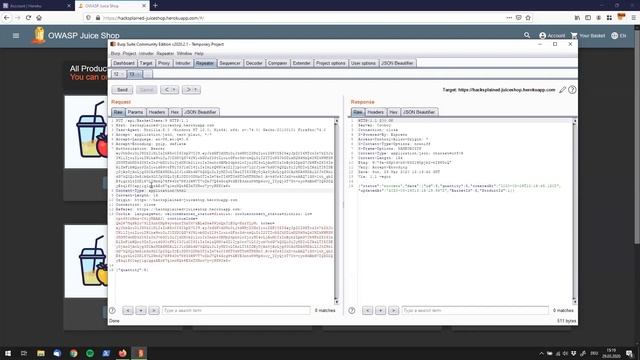Image resolution: width=640 pixels, height=360 pixels.
Task: Open request search help question mark icon
Action: (x=112, y=311)
